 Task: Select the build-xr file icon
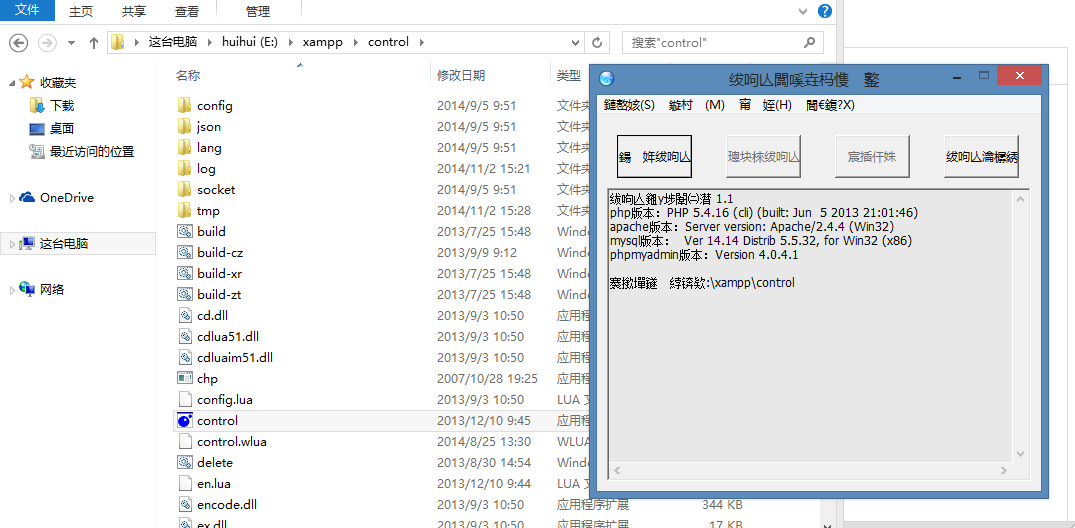(184, 274)
